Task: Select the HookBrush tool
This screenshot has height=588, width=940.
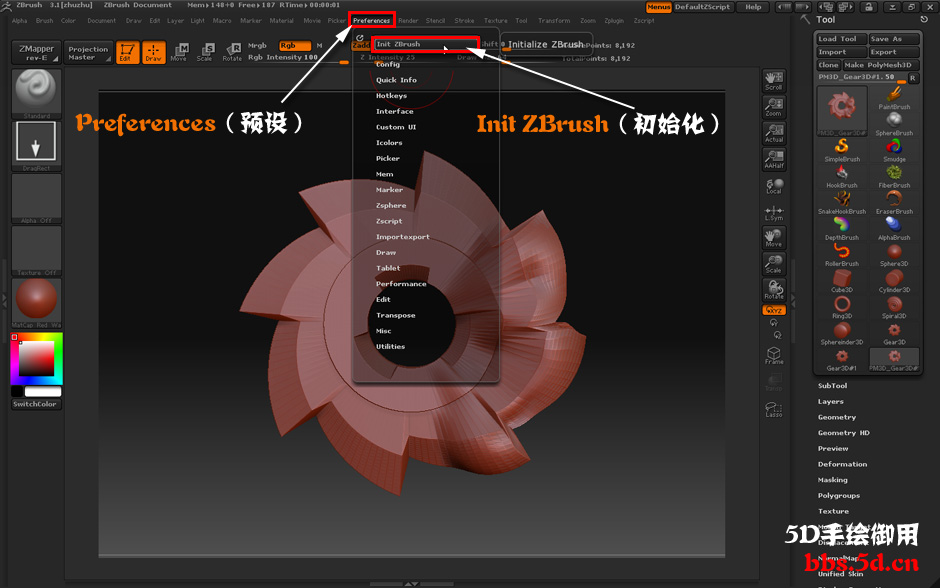Action: coord(842,176)
